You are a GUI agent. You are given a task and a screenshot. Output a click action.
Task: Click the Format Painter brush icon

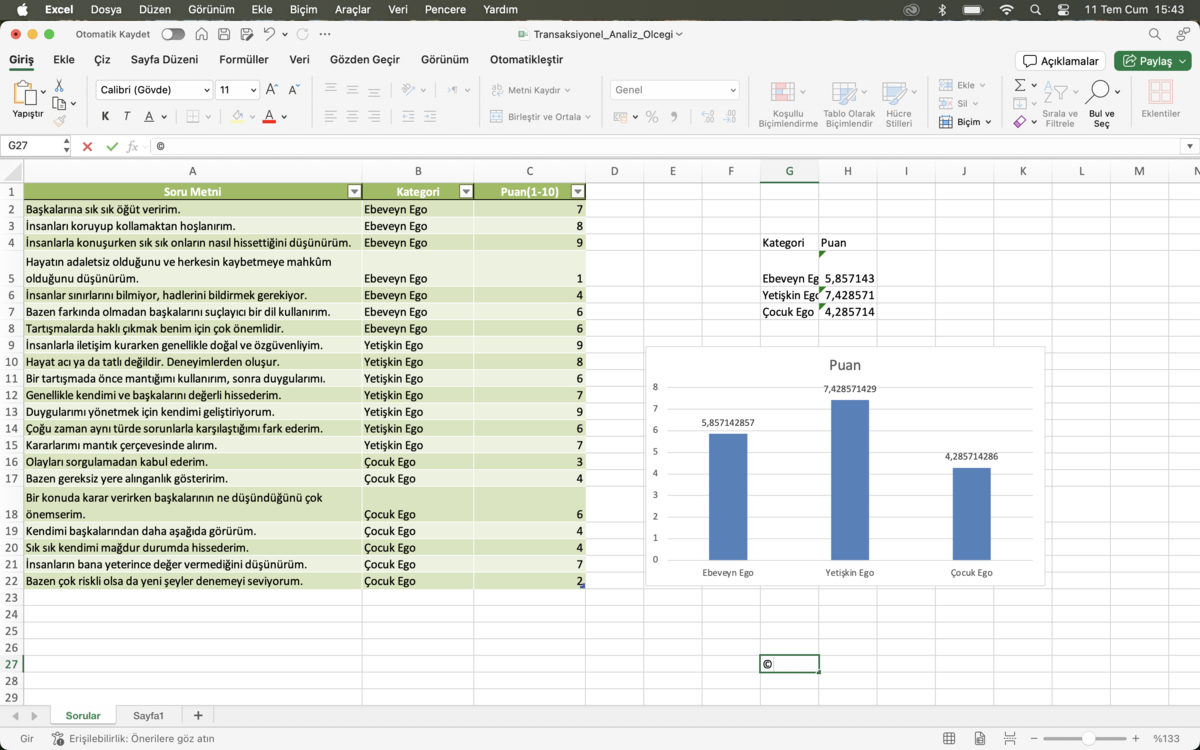[x=59, y=121]
